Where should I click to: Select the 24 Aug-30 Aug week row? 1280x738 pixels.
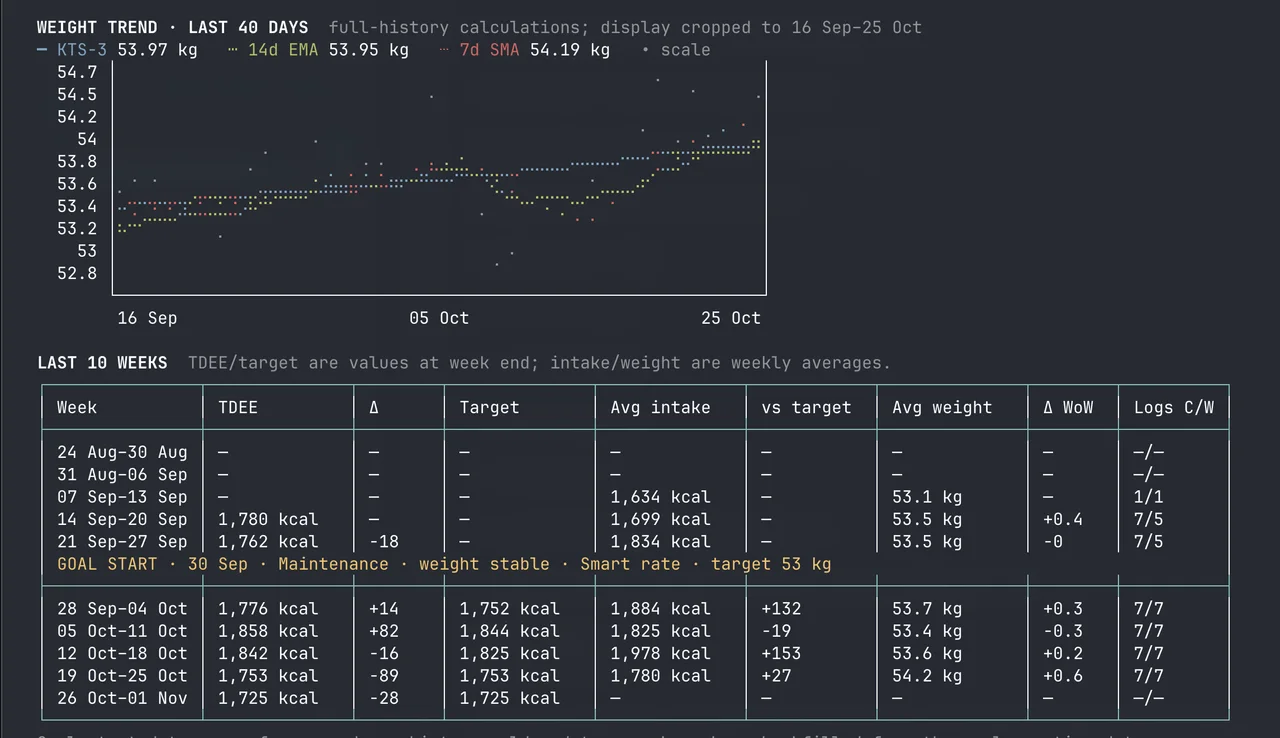point(635,452)
